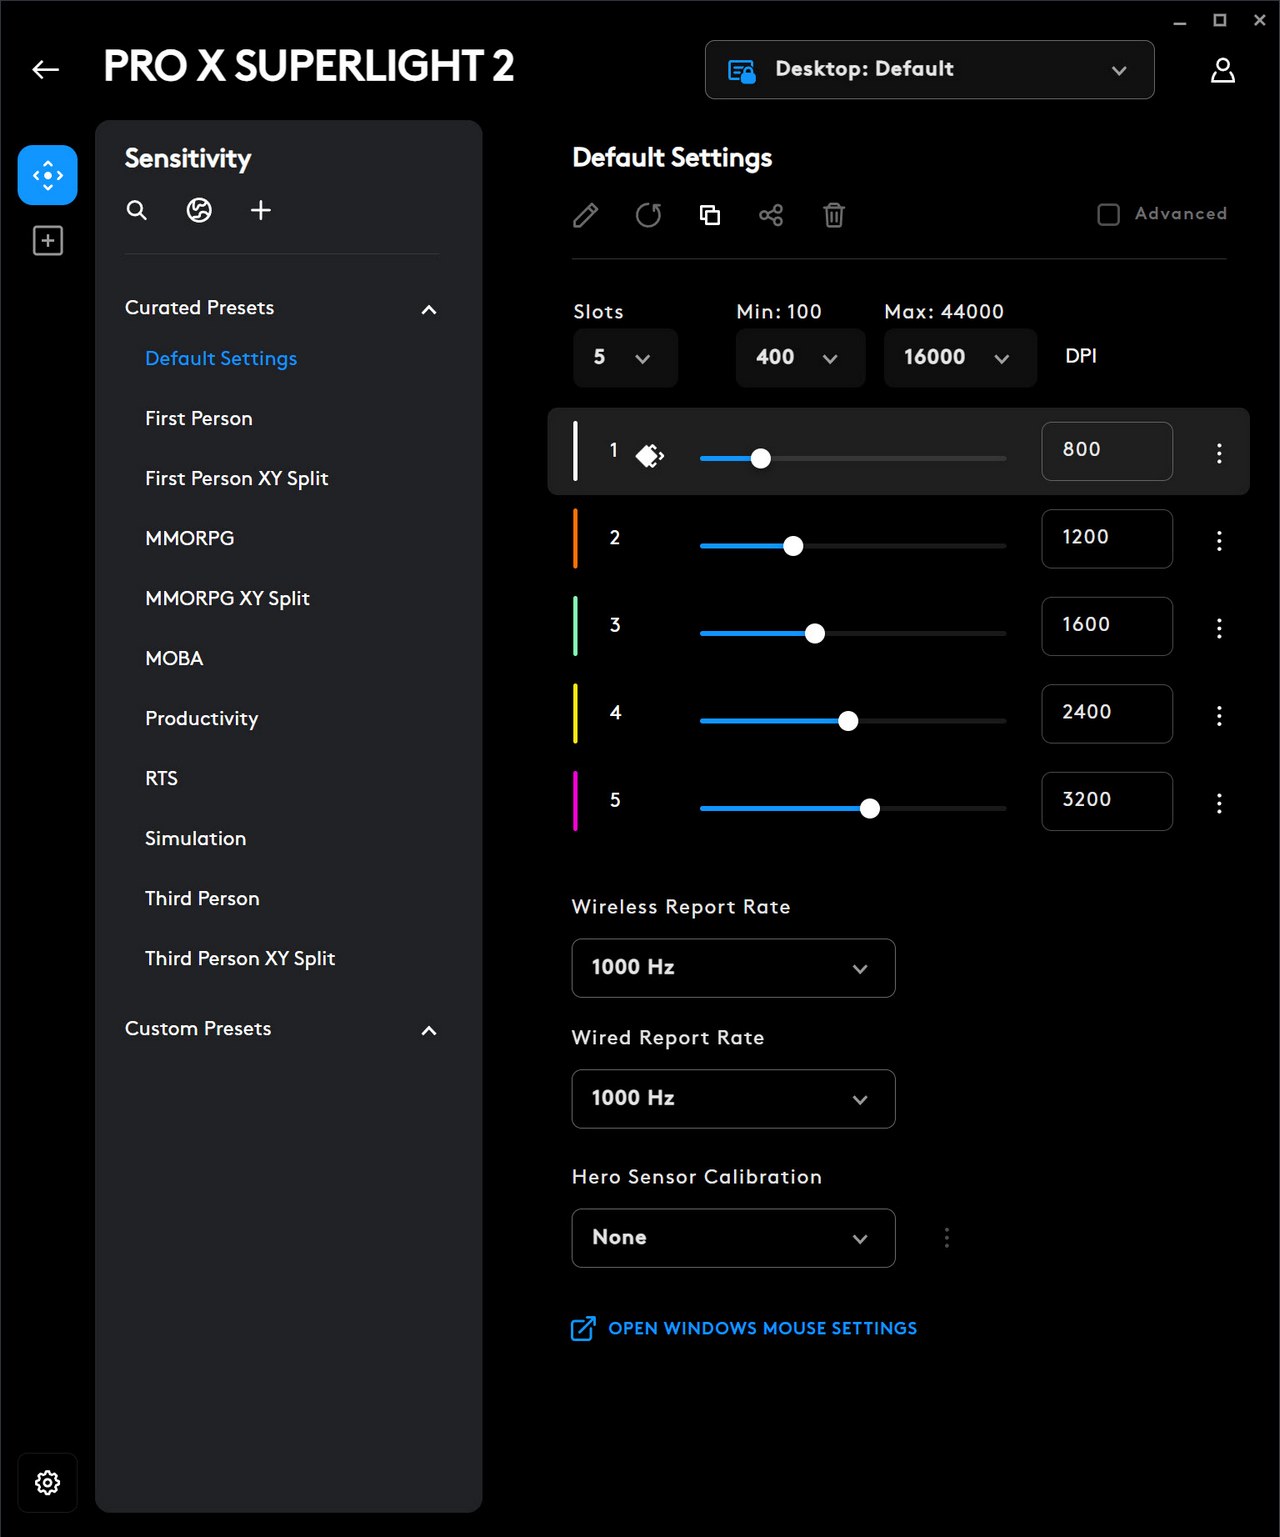Image resolution: width=1280 pixels, height=1537 pixels.
Task: Open the three-dot menu for the 1200 DPI slot
Action: (1219, 541)
